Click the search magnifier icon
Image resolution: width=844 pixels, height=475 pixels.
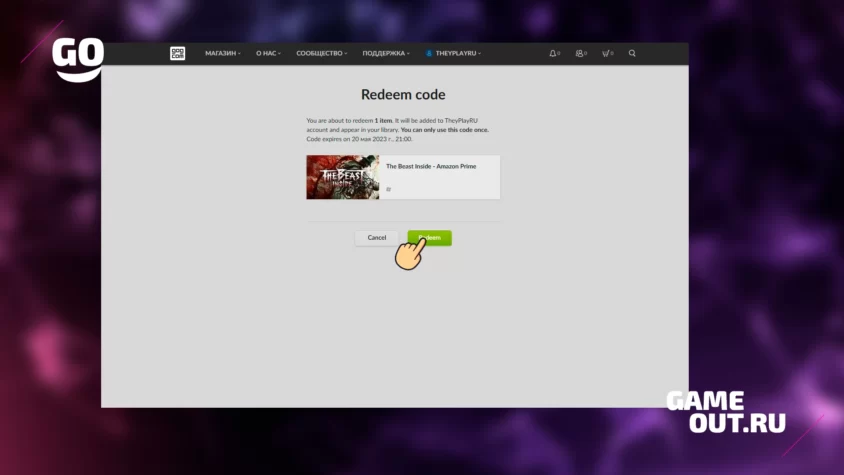click(632, 53)
